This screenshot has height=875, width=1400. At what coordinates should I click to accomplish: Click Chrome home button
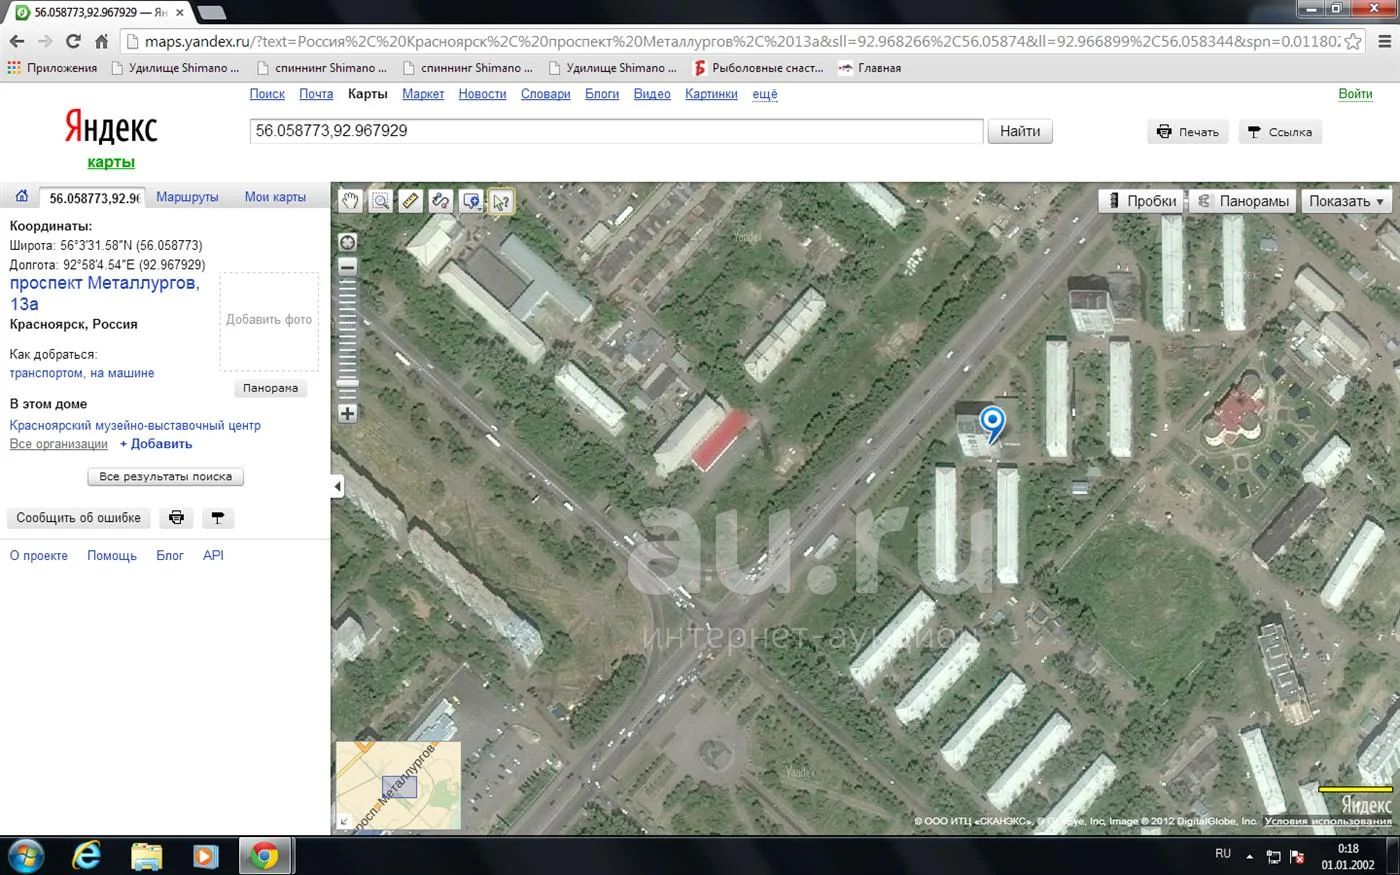(101, 41)
